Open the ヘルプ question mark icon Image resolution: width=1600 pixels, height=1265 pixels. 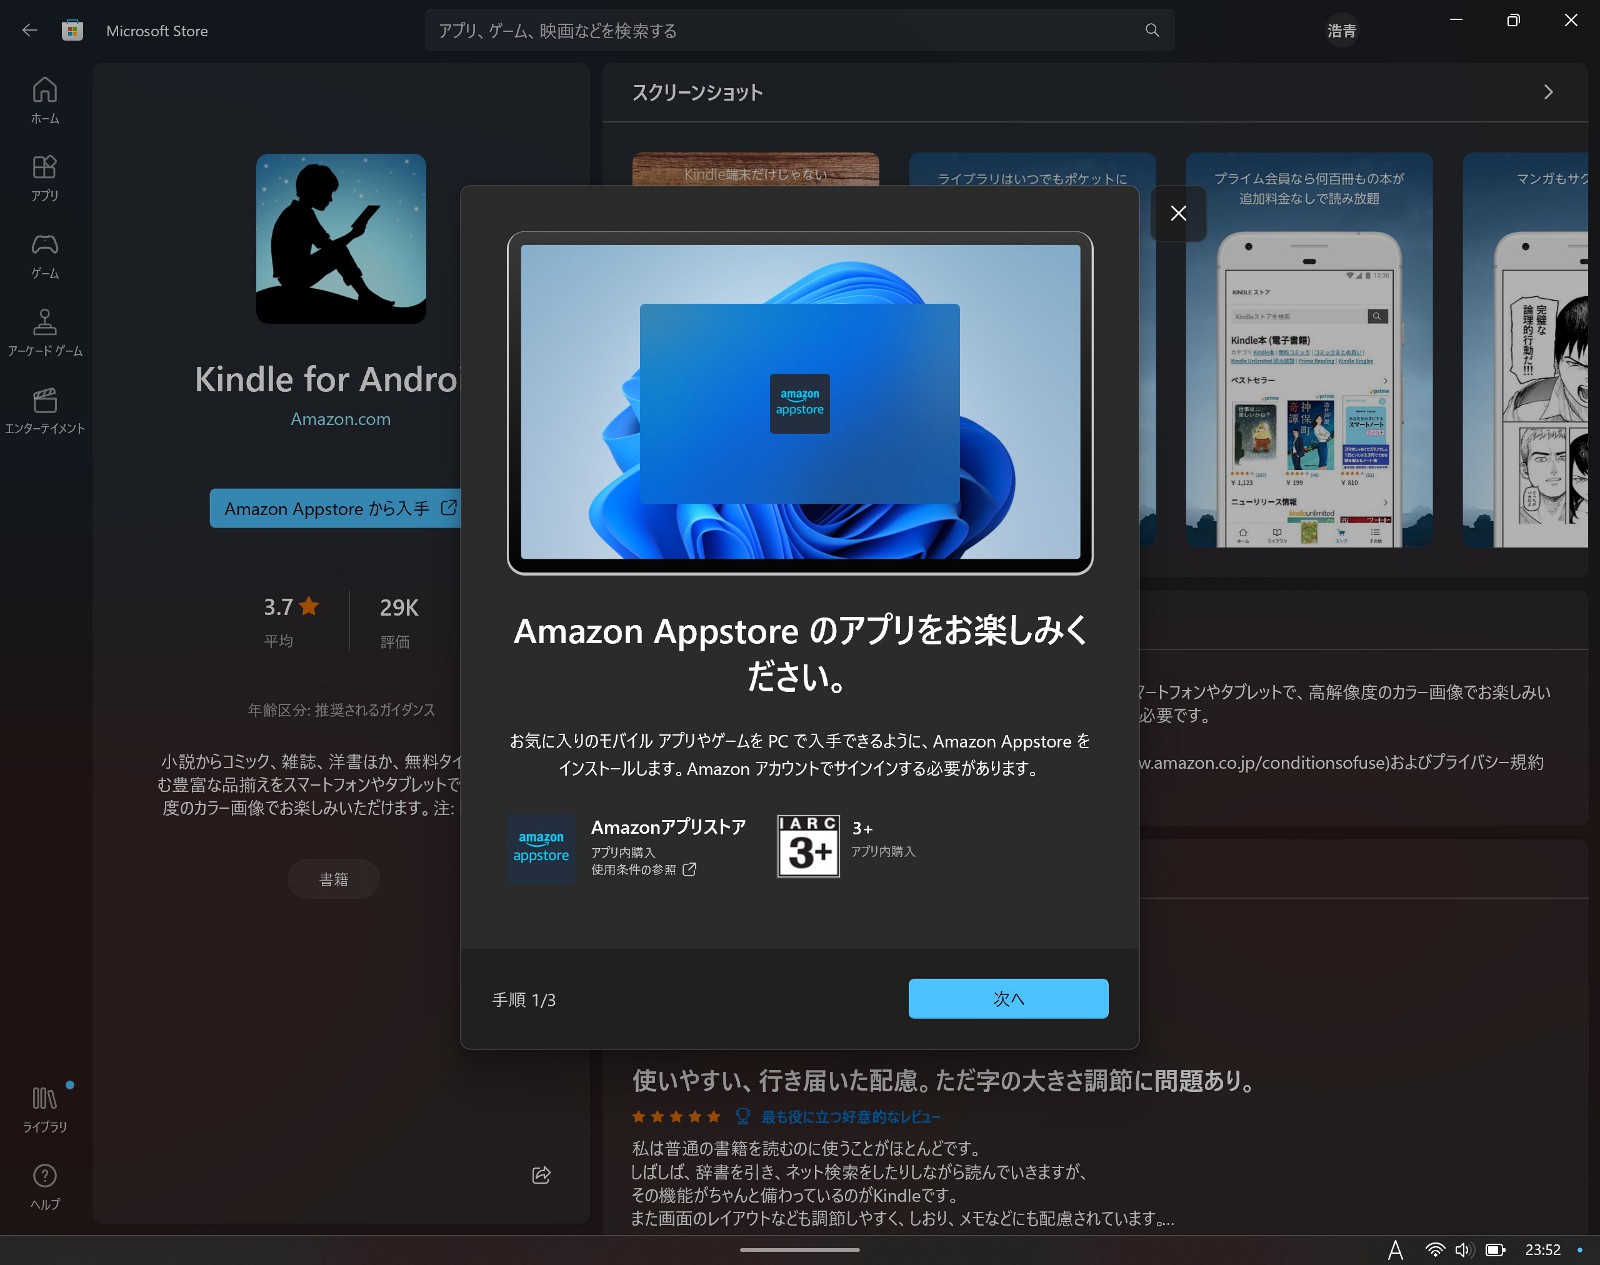tap(44, 1186)
